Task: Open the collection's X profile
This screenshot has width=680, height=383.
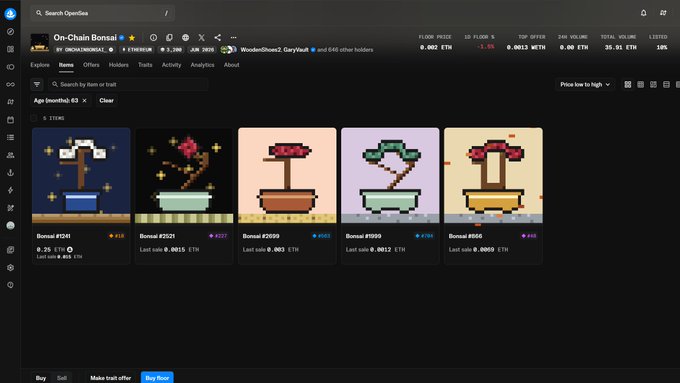Action: 201,38
